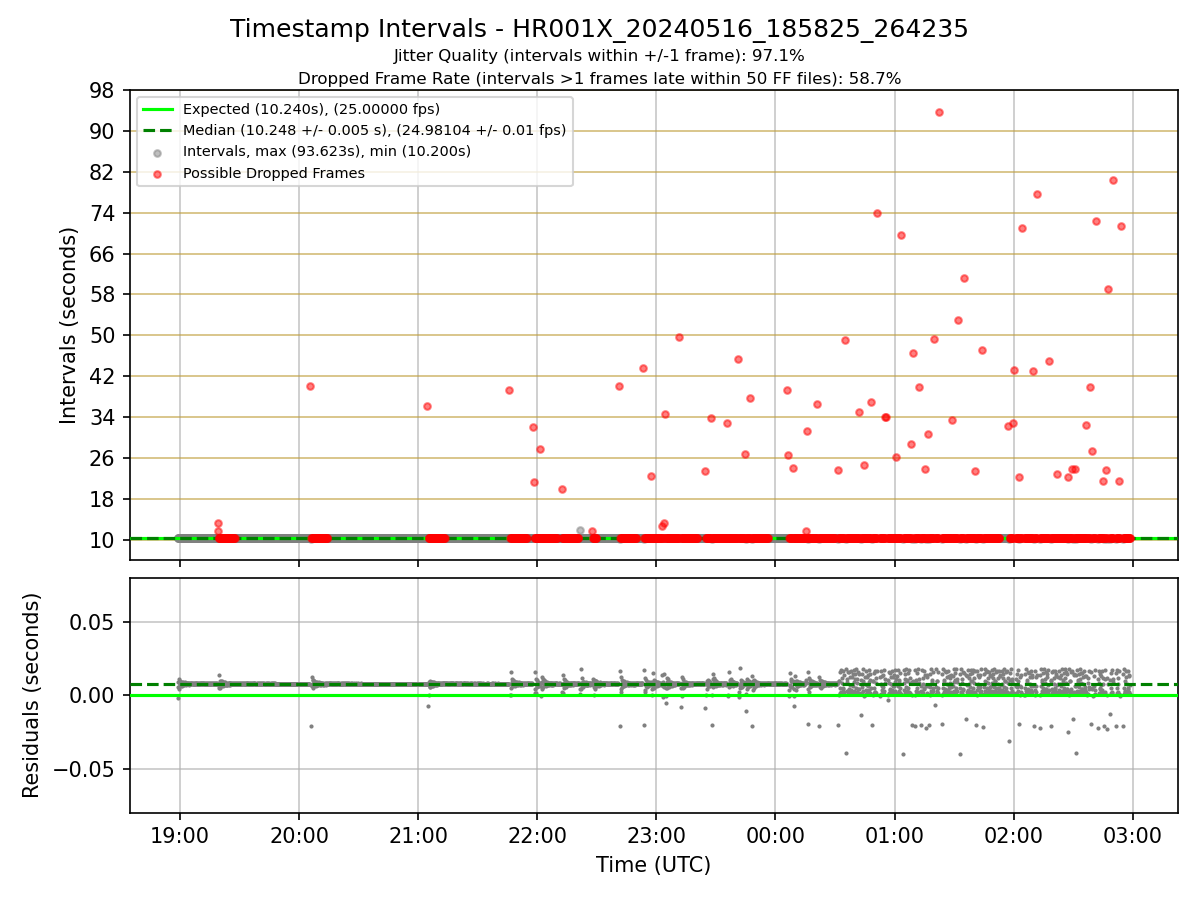Viewport: 1200px width, 900px height.
Task: Click the red point near 02:50 at 80 seconds
Action: tap(1113, 180)
